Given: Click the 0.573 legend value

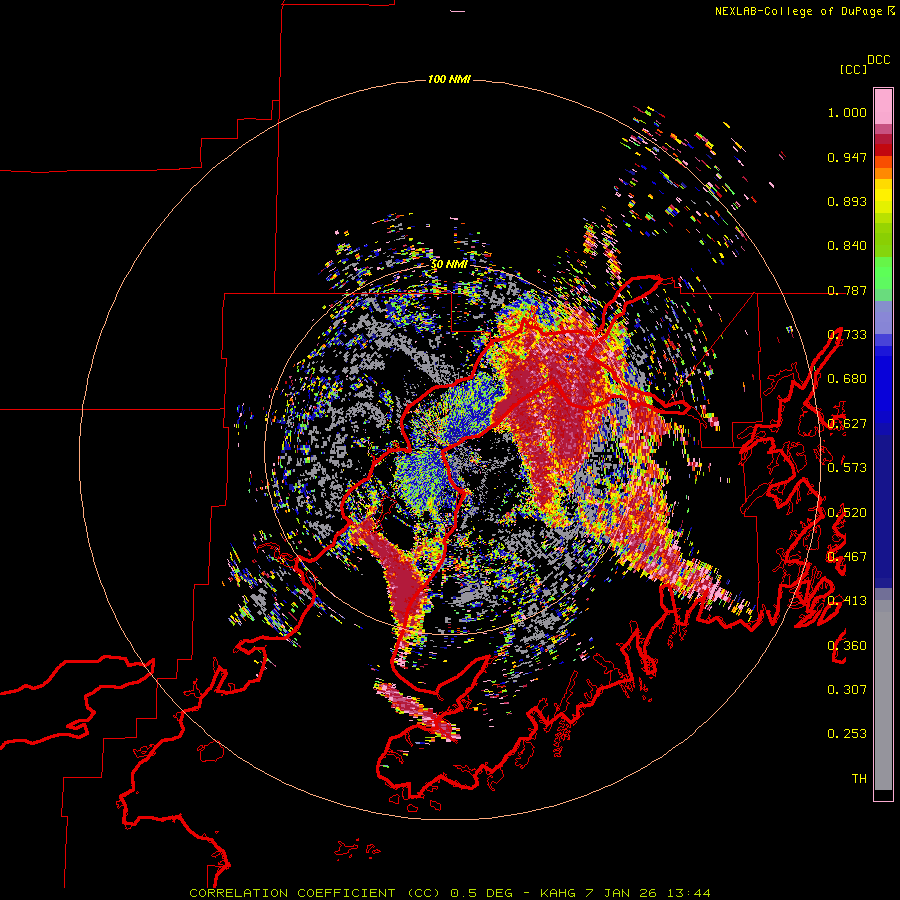Looking at the screenshot, I should click(847, 468).
